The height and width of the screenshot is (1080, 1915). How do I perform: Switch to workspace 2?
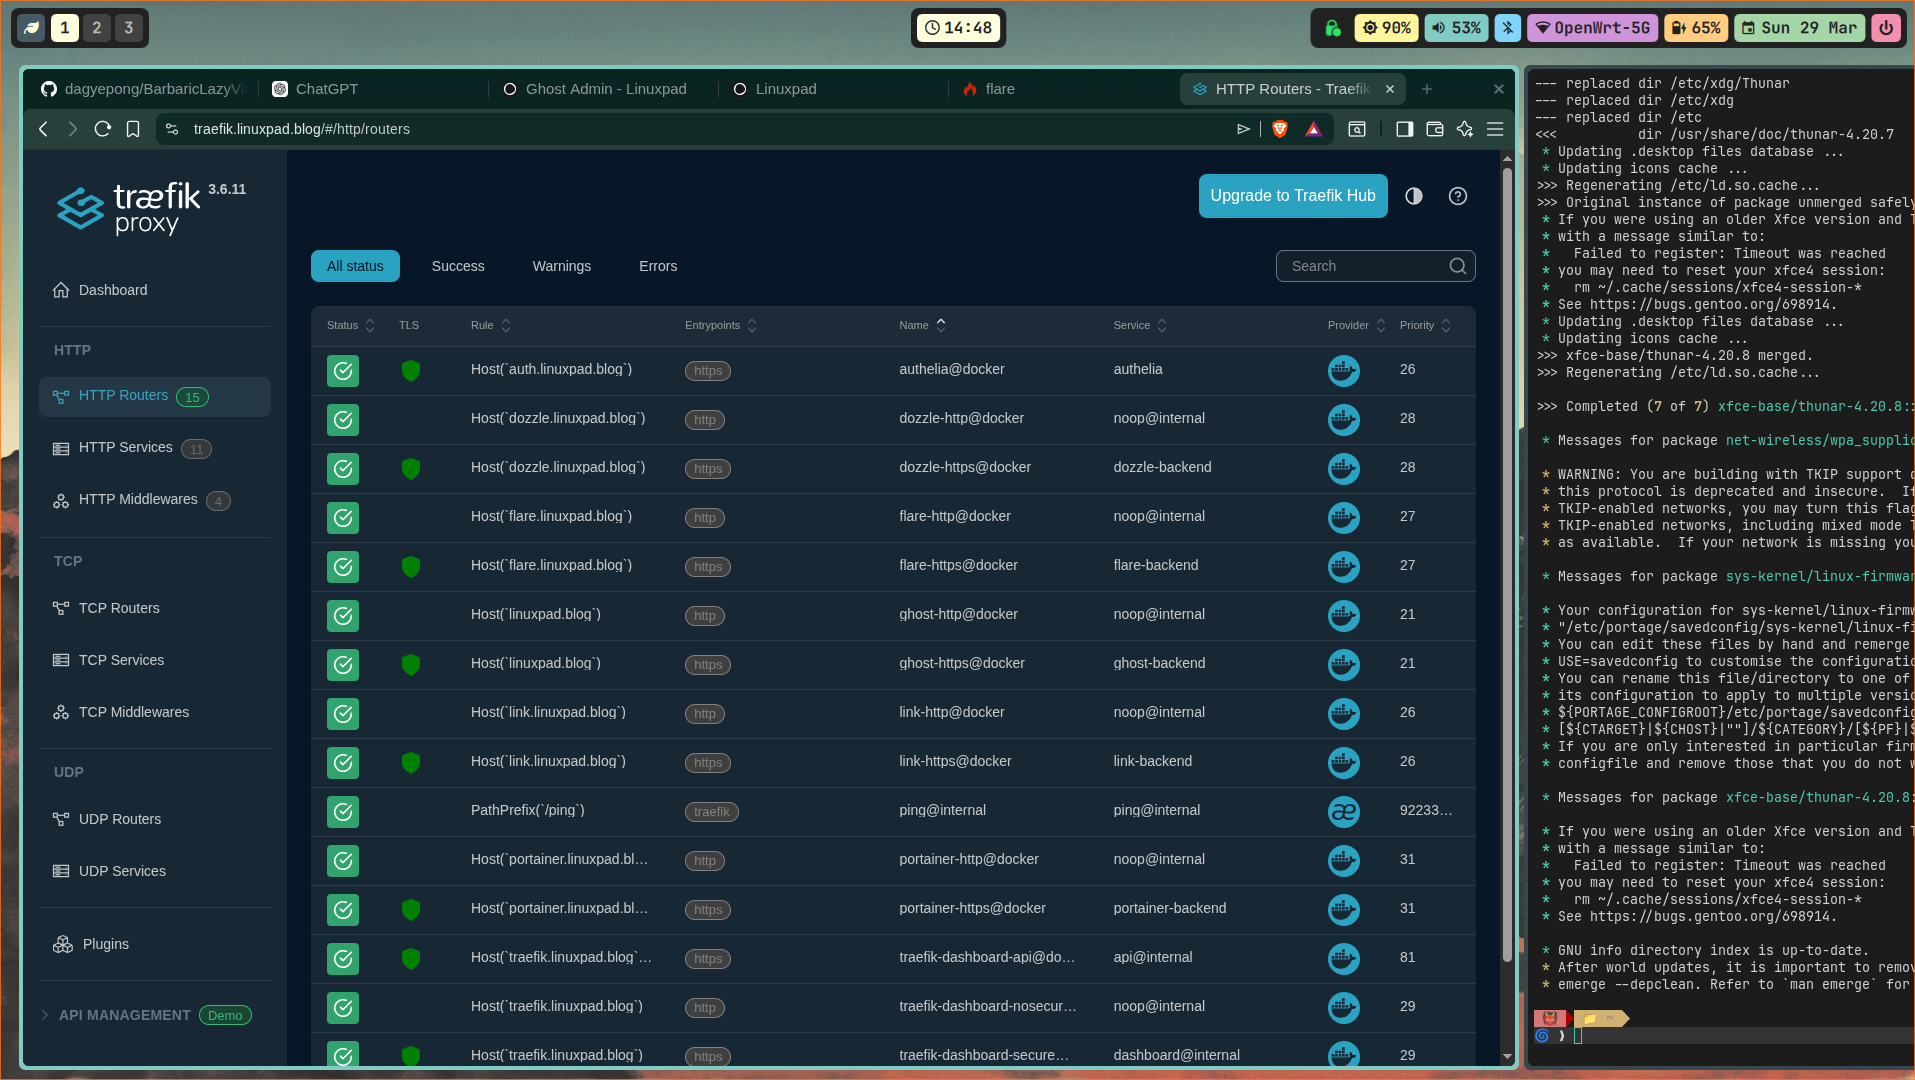point(97,28)
